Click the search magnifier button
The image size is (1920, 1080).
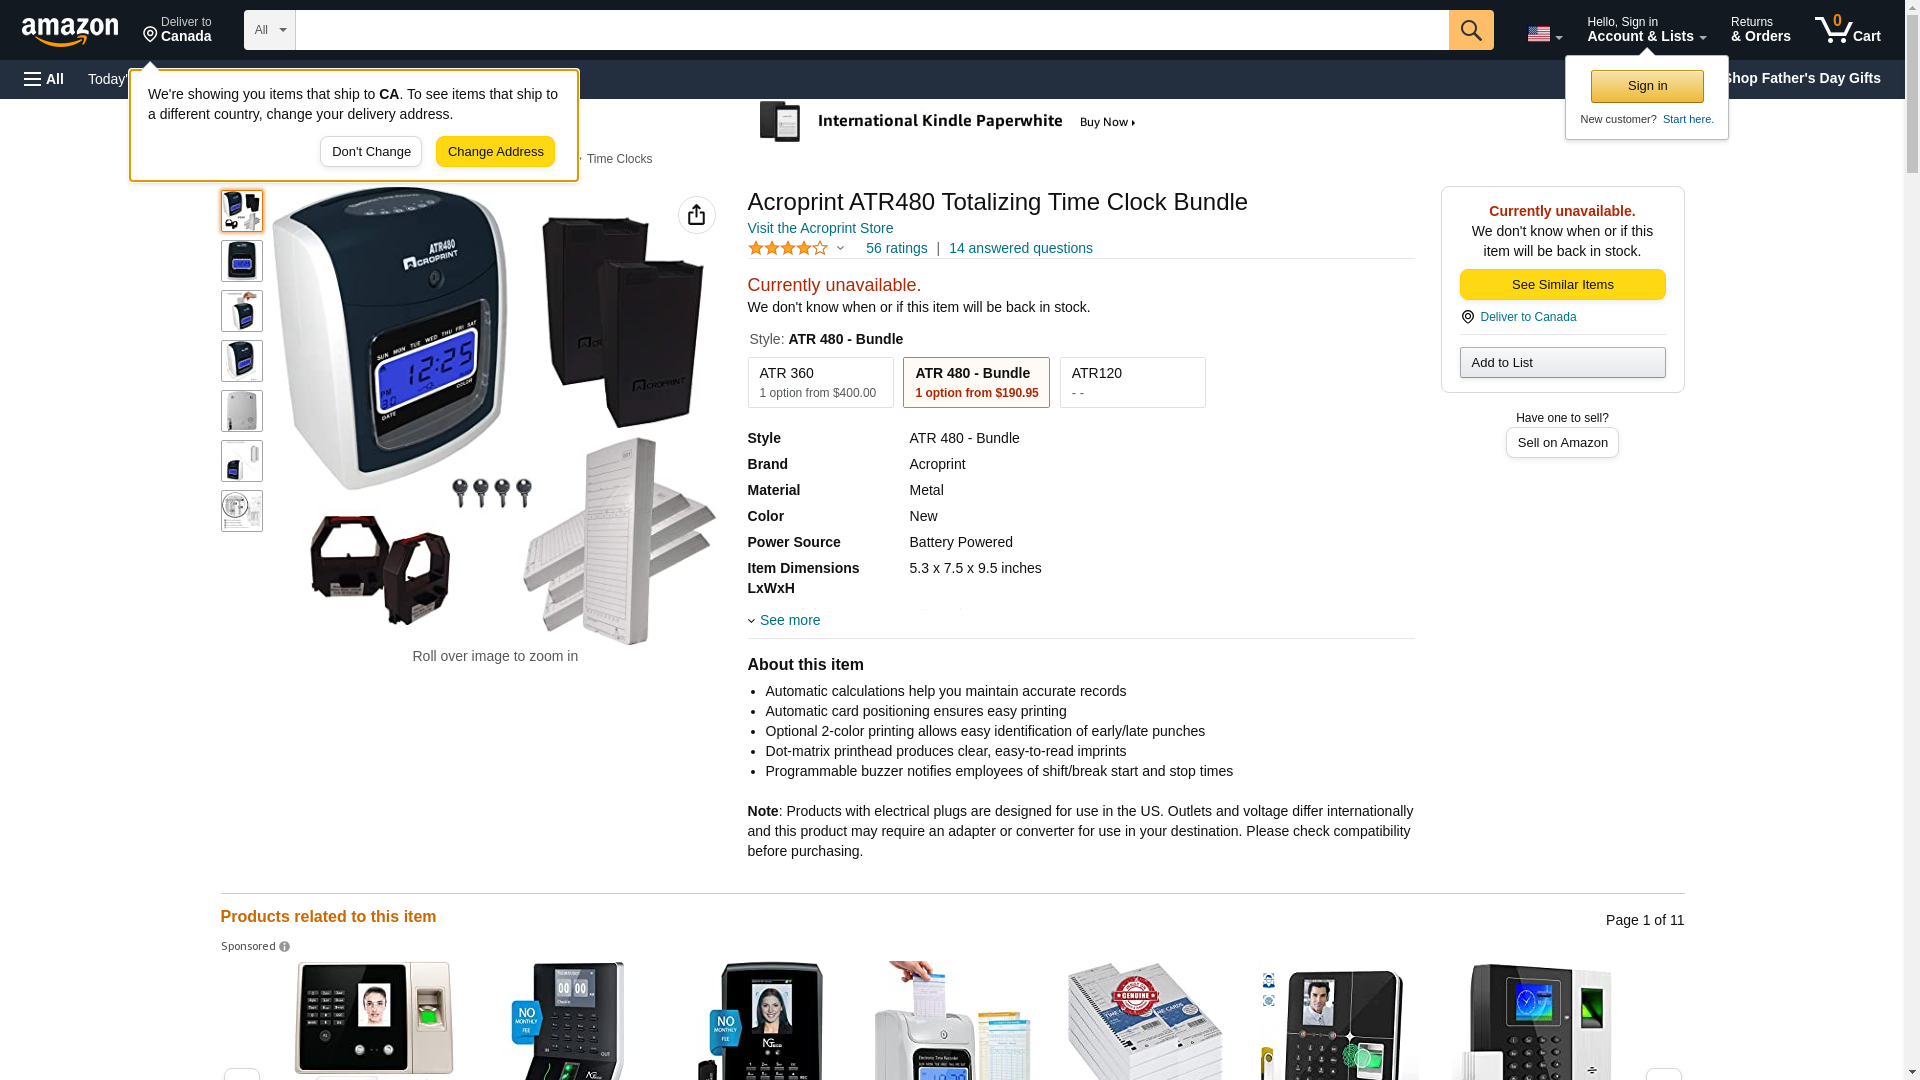1471,30
